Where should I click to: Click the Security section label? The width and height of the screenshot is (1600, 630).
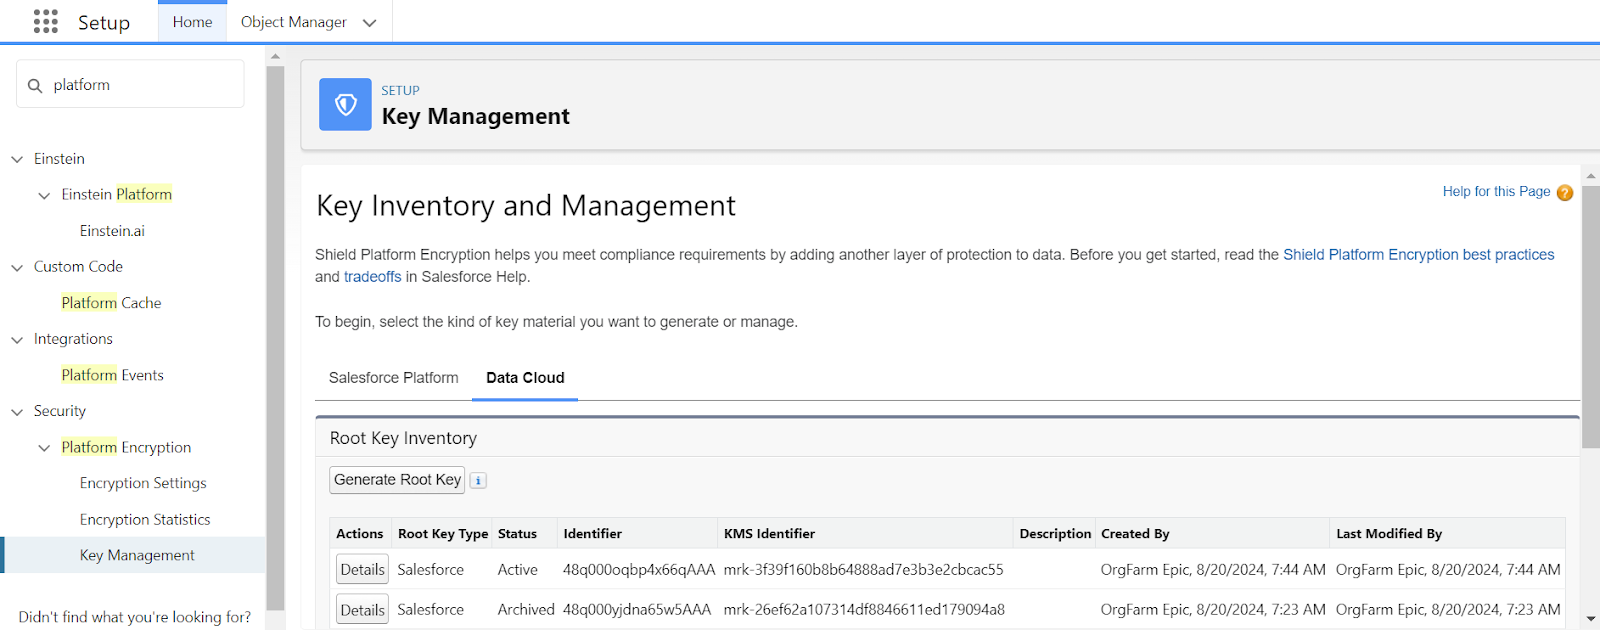[x=60, y=411]
